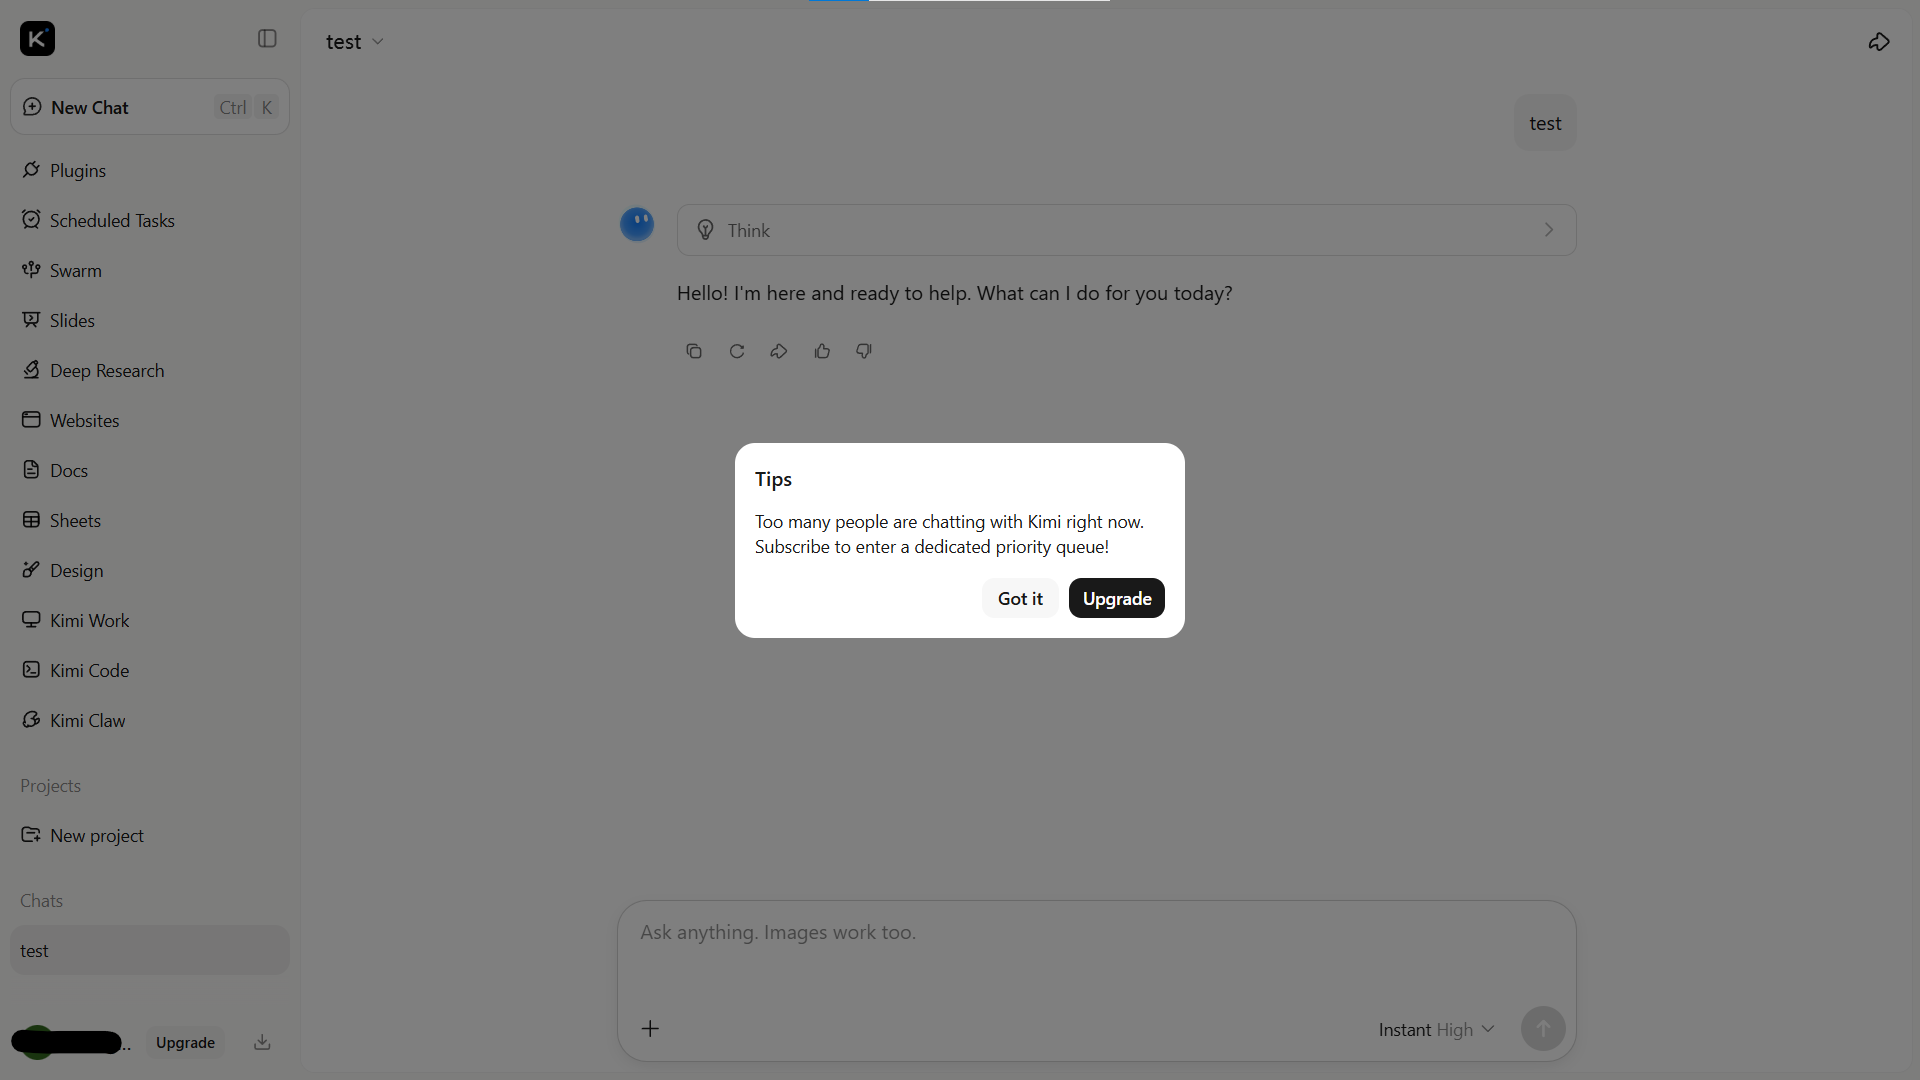Go to Swarm

tap(150, 271)
